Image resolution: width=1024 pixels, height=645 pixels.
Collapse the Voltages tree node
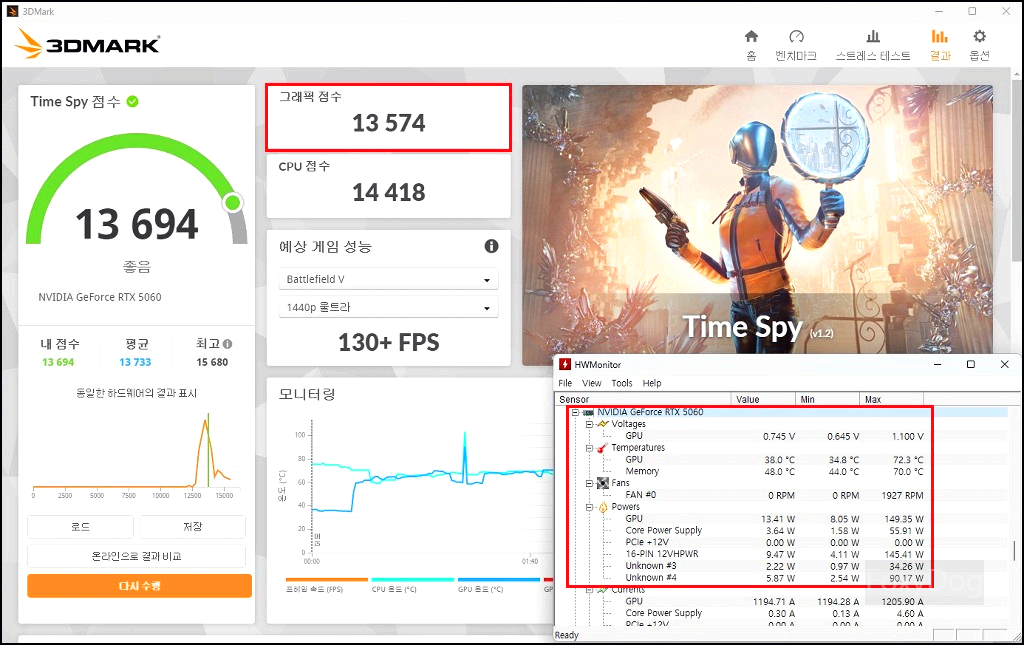pos(589,424)
